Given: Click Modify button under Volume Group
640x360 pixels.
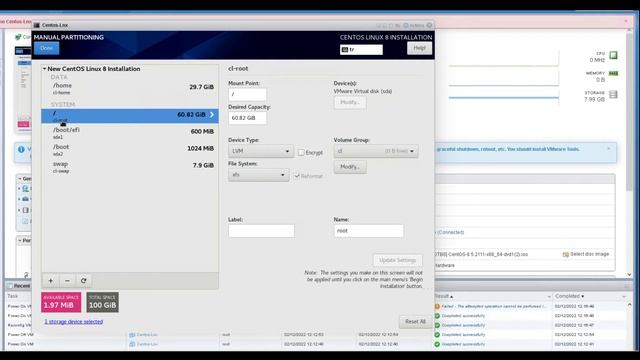Looking at the screenshot, I should click(350, 167).
